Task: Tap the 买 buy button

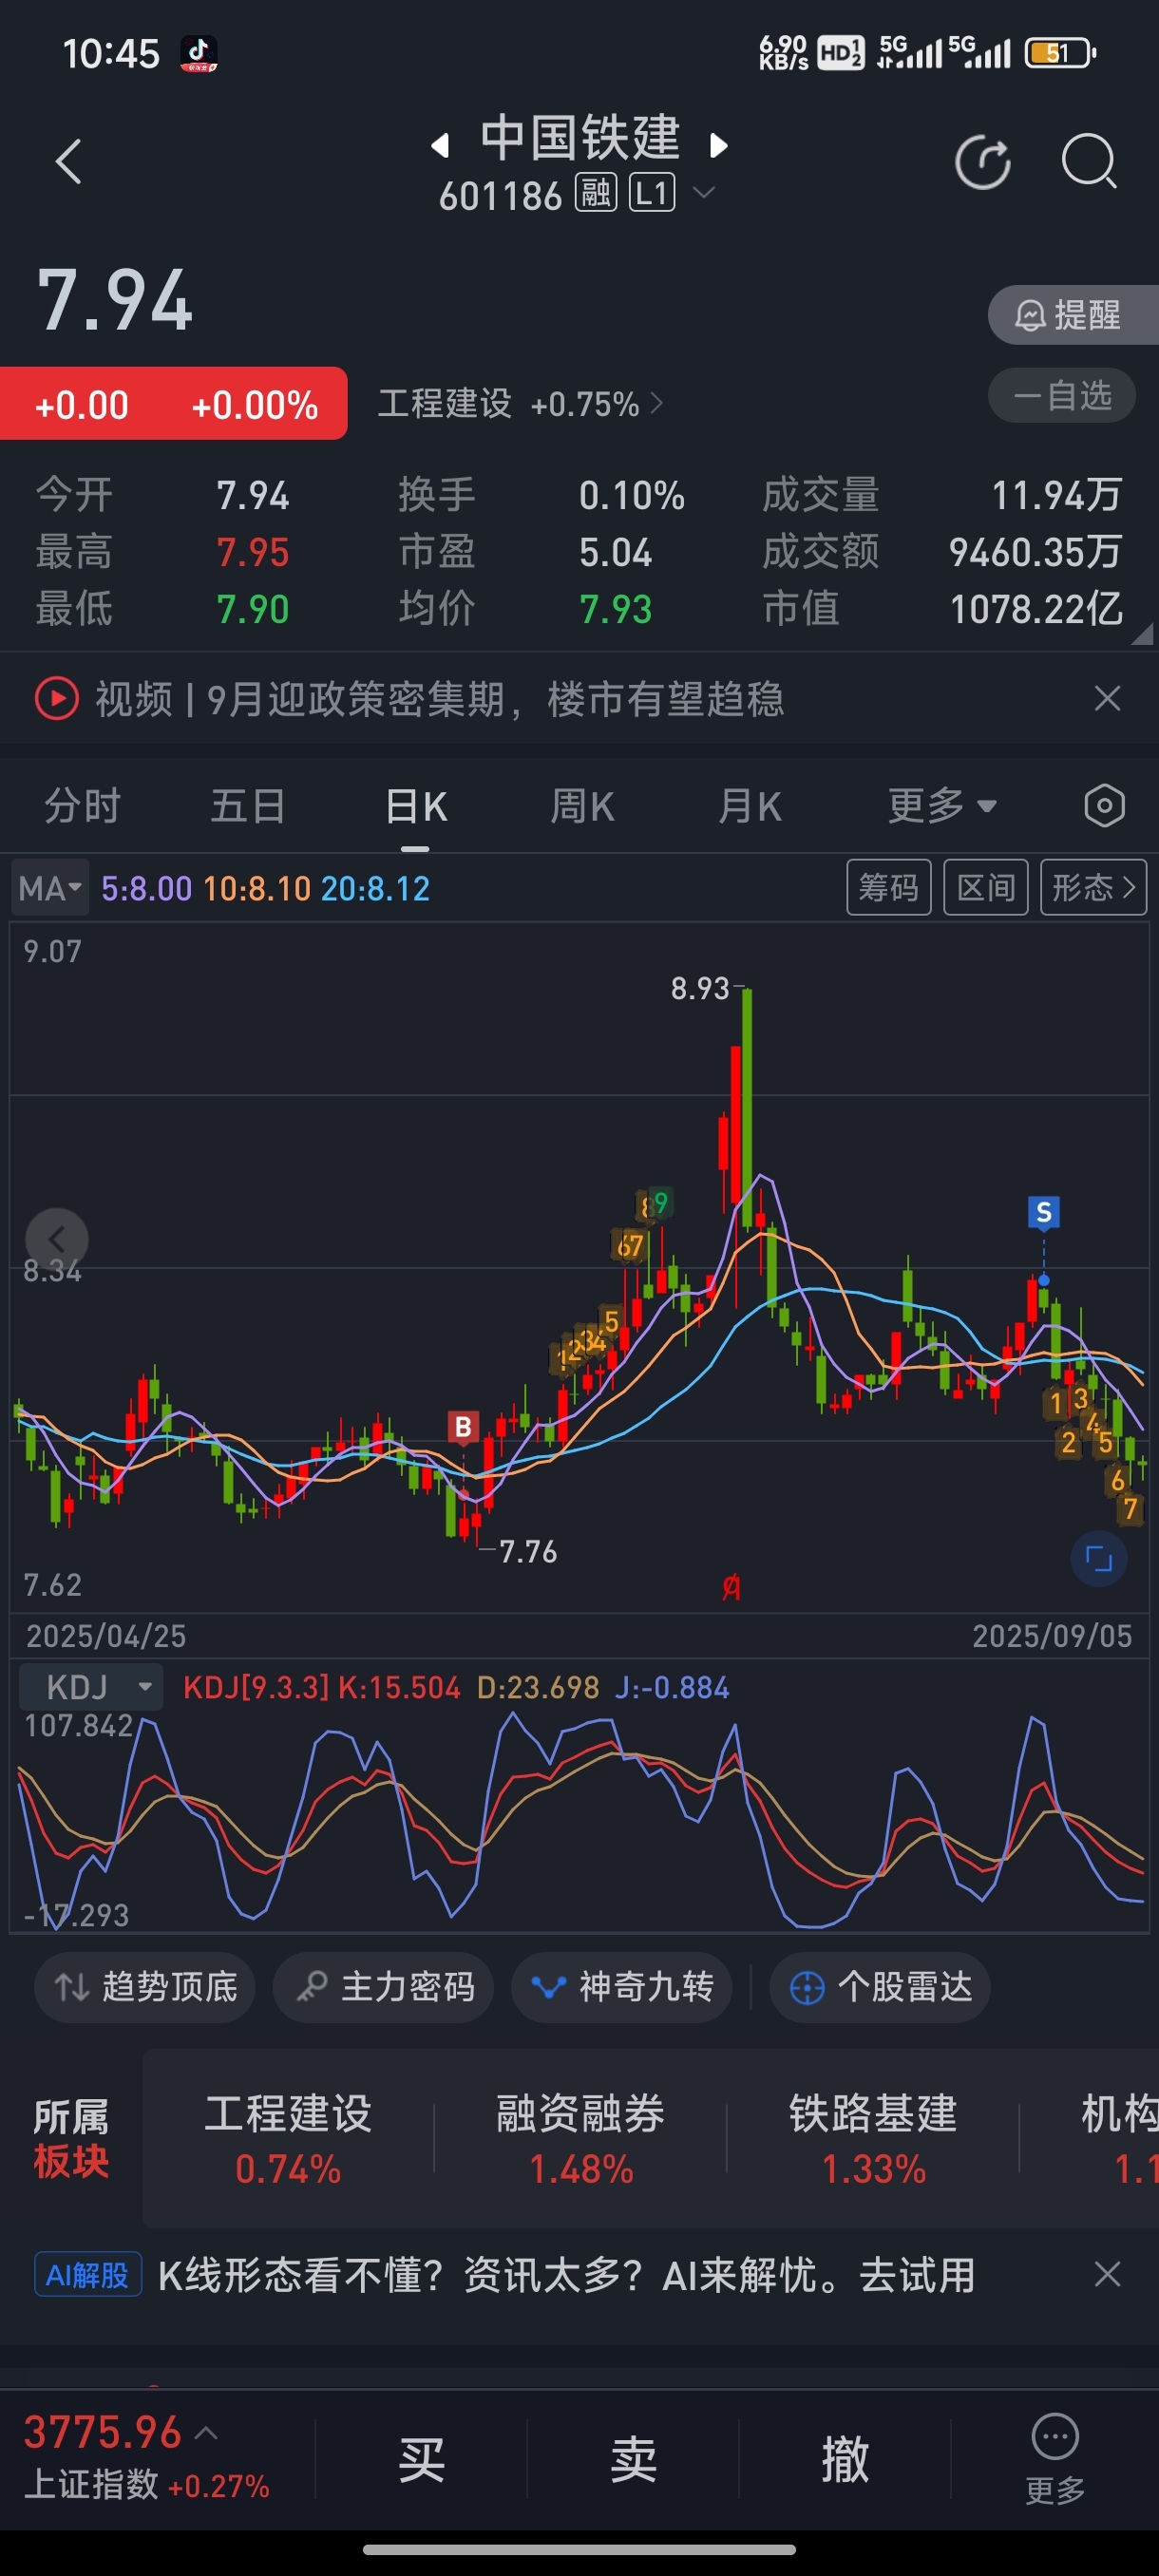Action: click(x=421, y=2459)
